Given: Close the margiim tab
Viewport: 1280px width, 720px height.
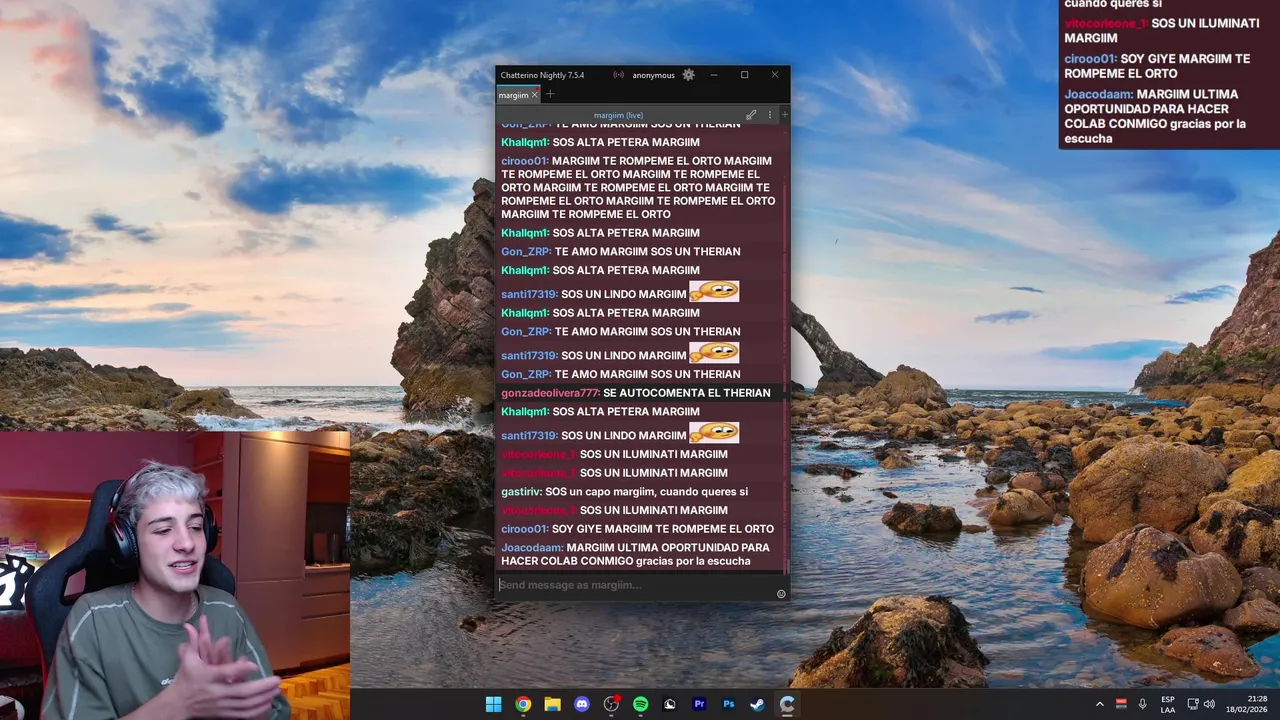Looking at the screenshot, I should [x=535, y=95].
